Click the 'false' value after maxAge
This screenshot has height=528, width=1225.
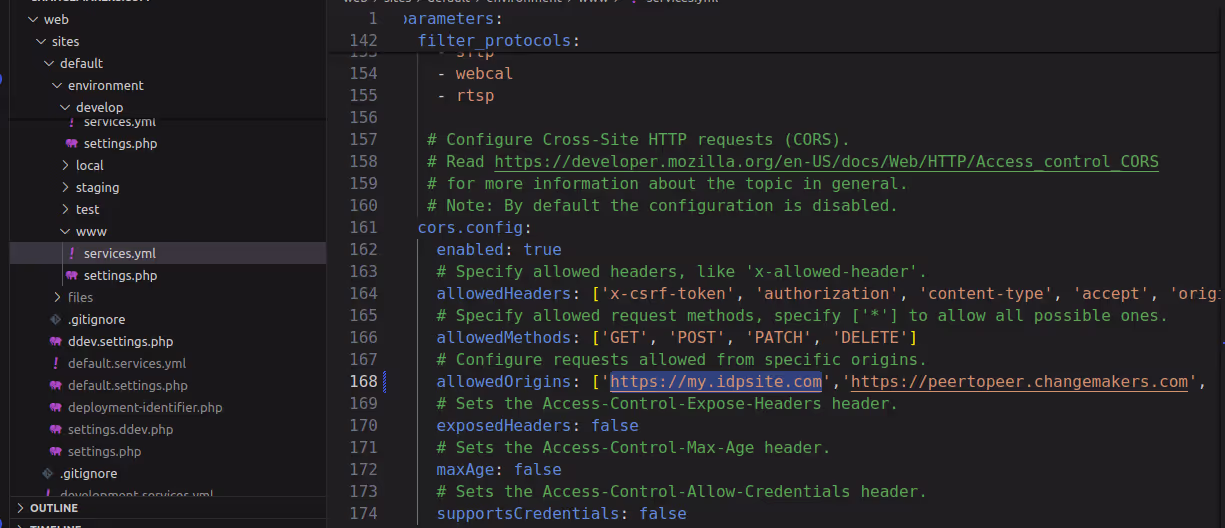537,470
